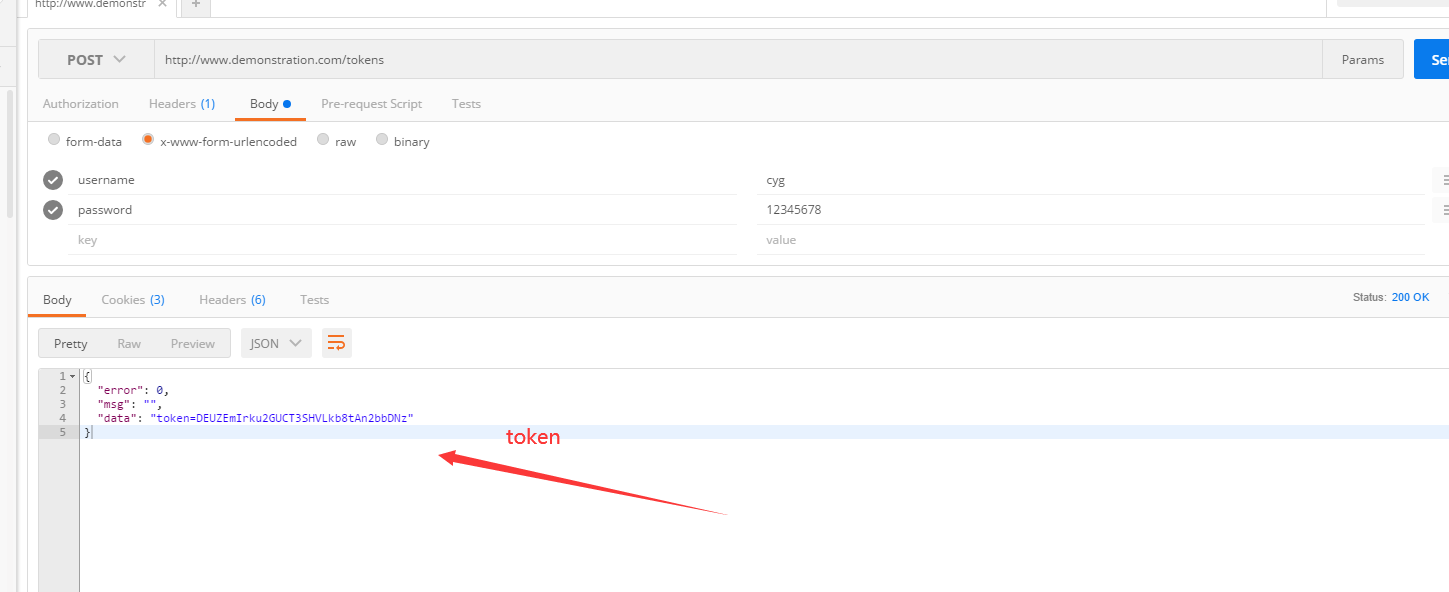The image size is (1449, 592).
Task: Switch response view to Preview
Action: [193, 343]
